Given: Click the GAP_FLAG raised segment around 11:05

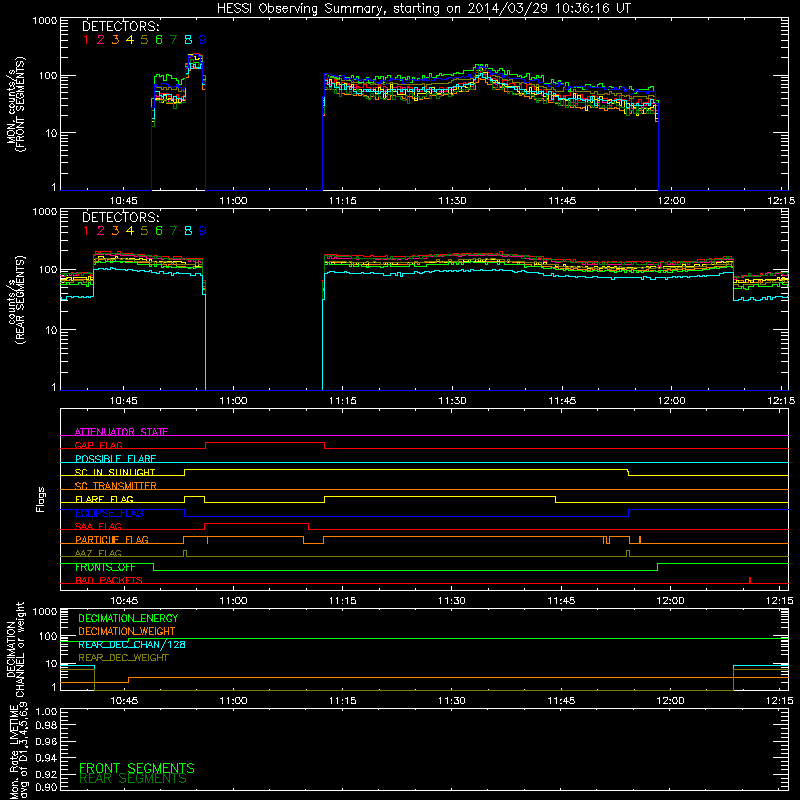Looking at the screenshot, I should [x=265, y=443].
